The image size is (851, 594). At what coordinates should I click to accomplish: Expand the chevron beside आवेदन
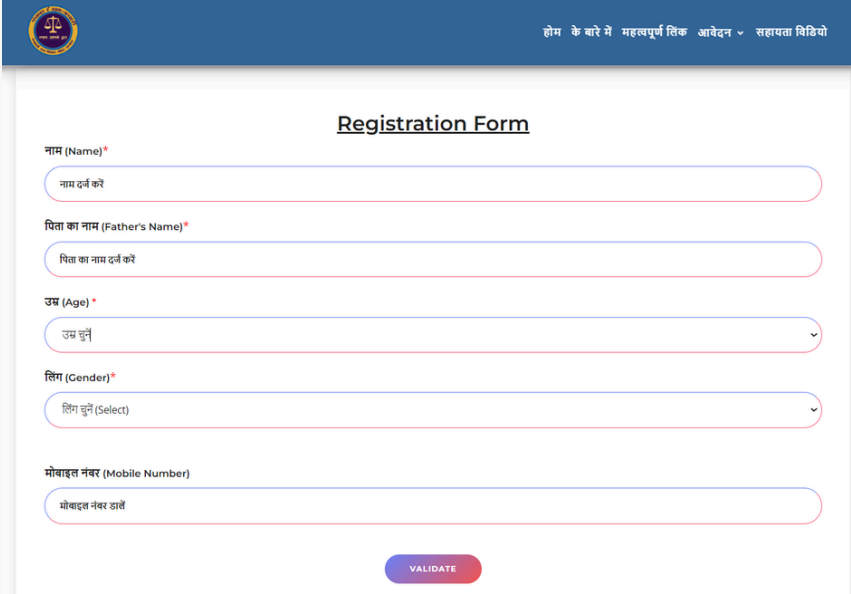tap(740, 33)
